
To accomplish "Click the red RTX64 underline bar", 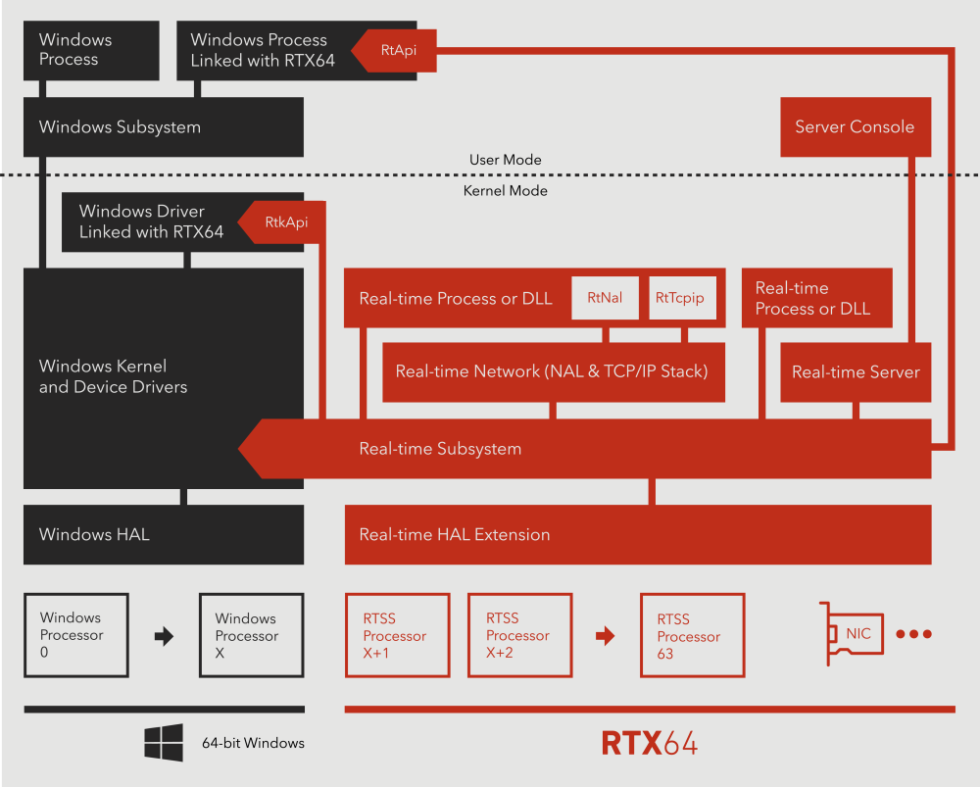I will point(649,708).
